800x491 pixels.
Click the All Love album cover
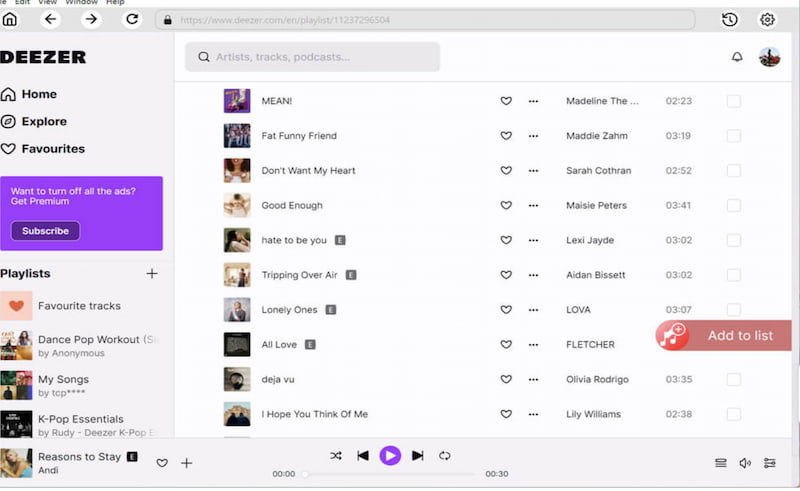(237, 345)
